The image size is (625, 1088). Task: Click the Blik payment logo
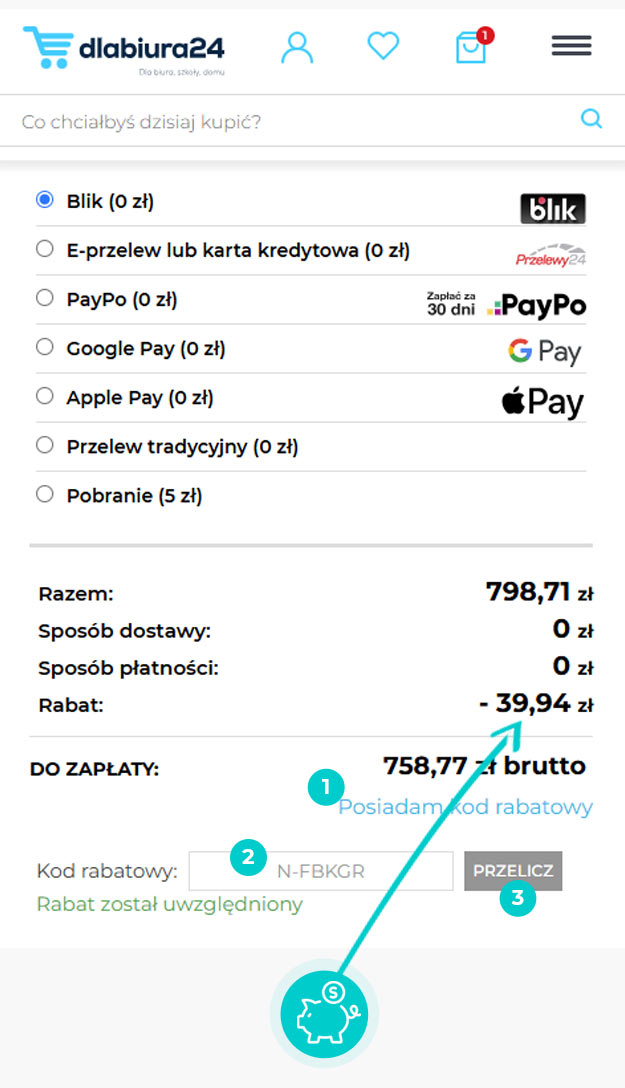click(x=553, y=208)
